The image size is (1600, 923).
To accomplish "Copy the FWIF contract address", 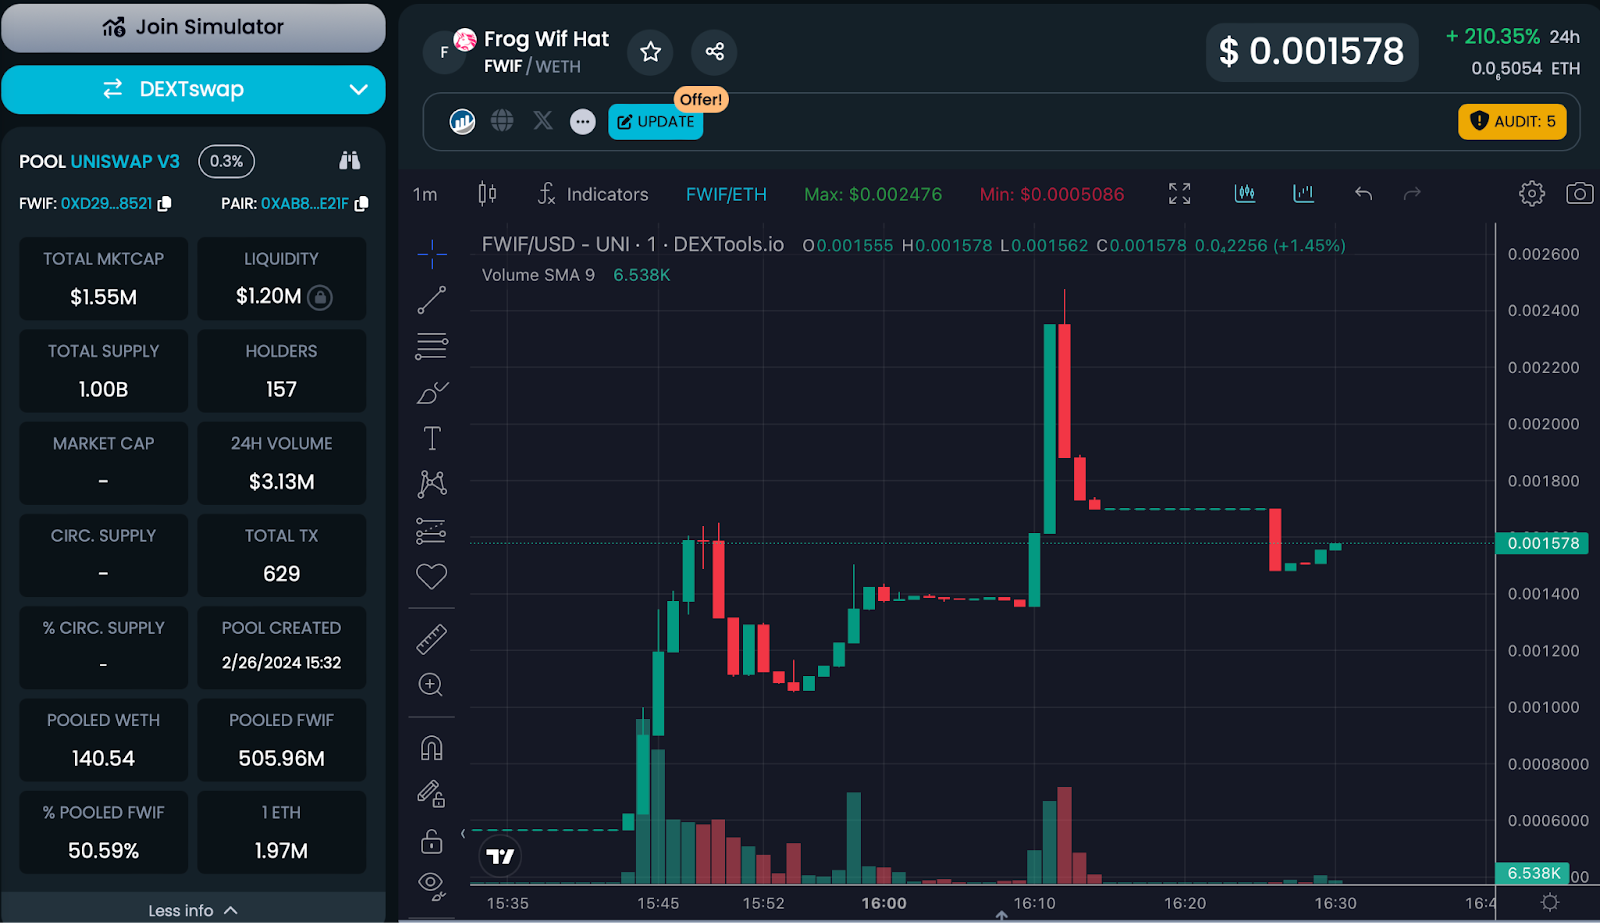I will pyautogui.click(x=165, y=203).
